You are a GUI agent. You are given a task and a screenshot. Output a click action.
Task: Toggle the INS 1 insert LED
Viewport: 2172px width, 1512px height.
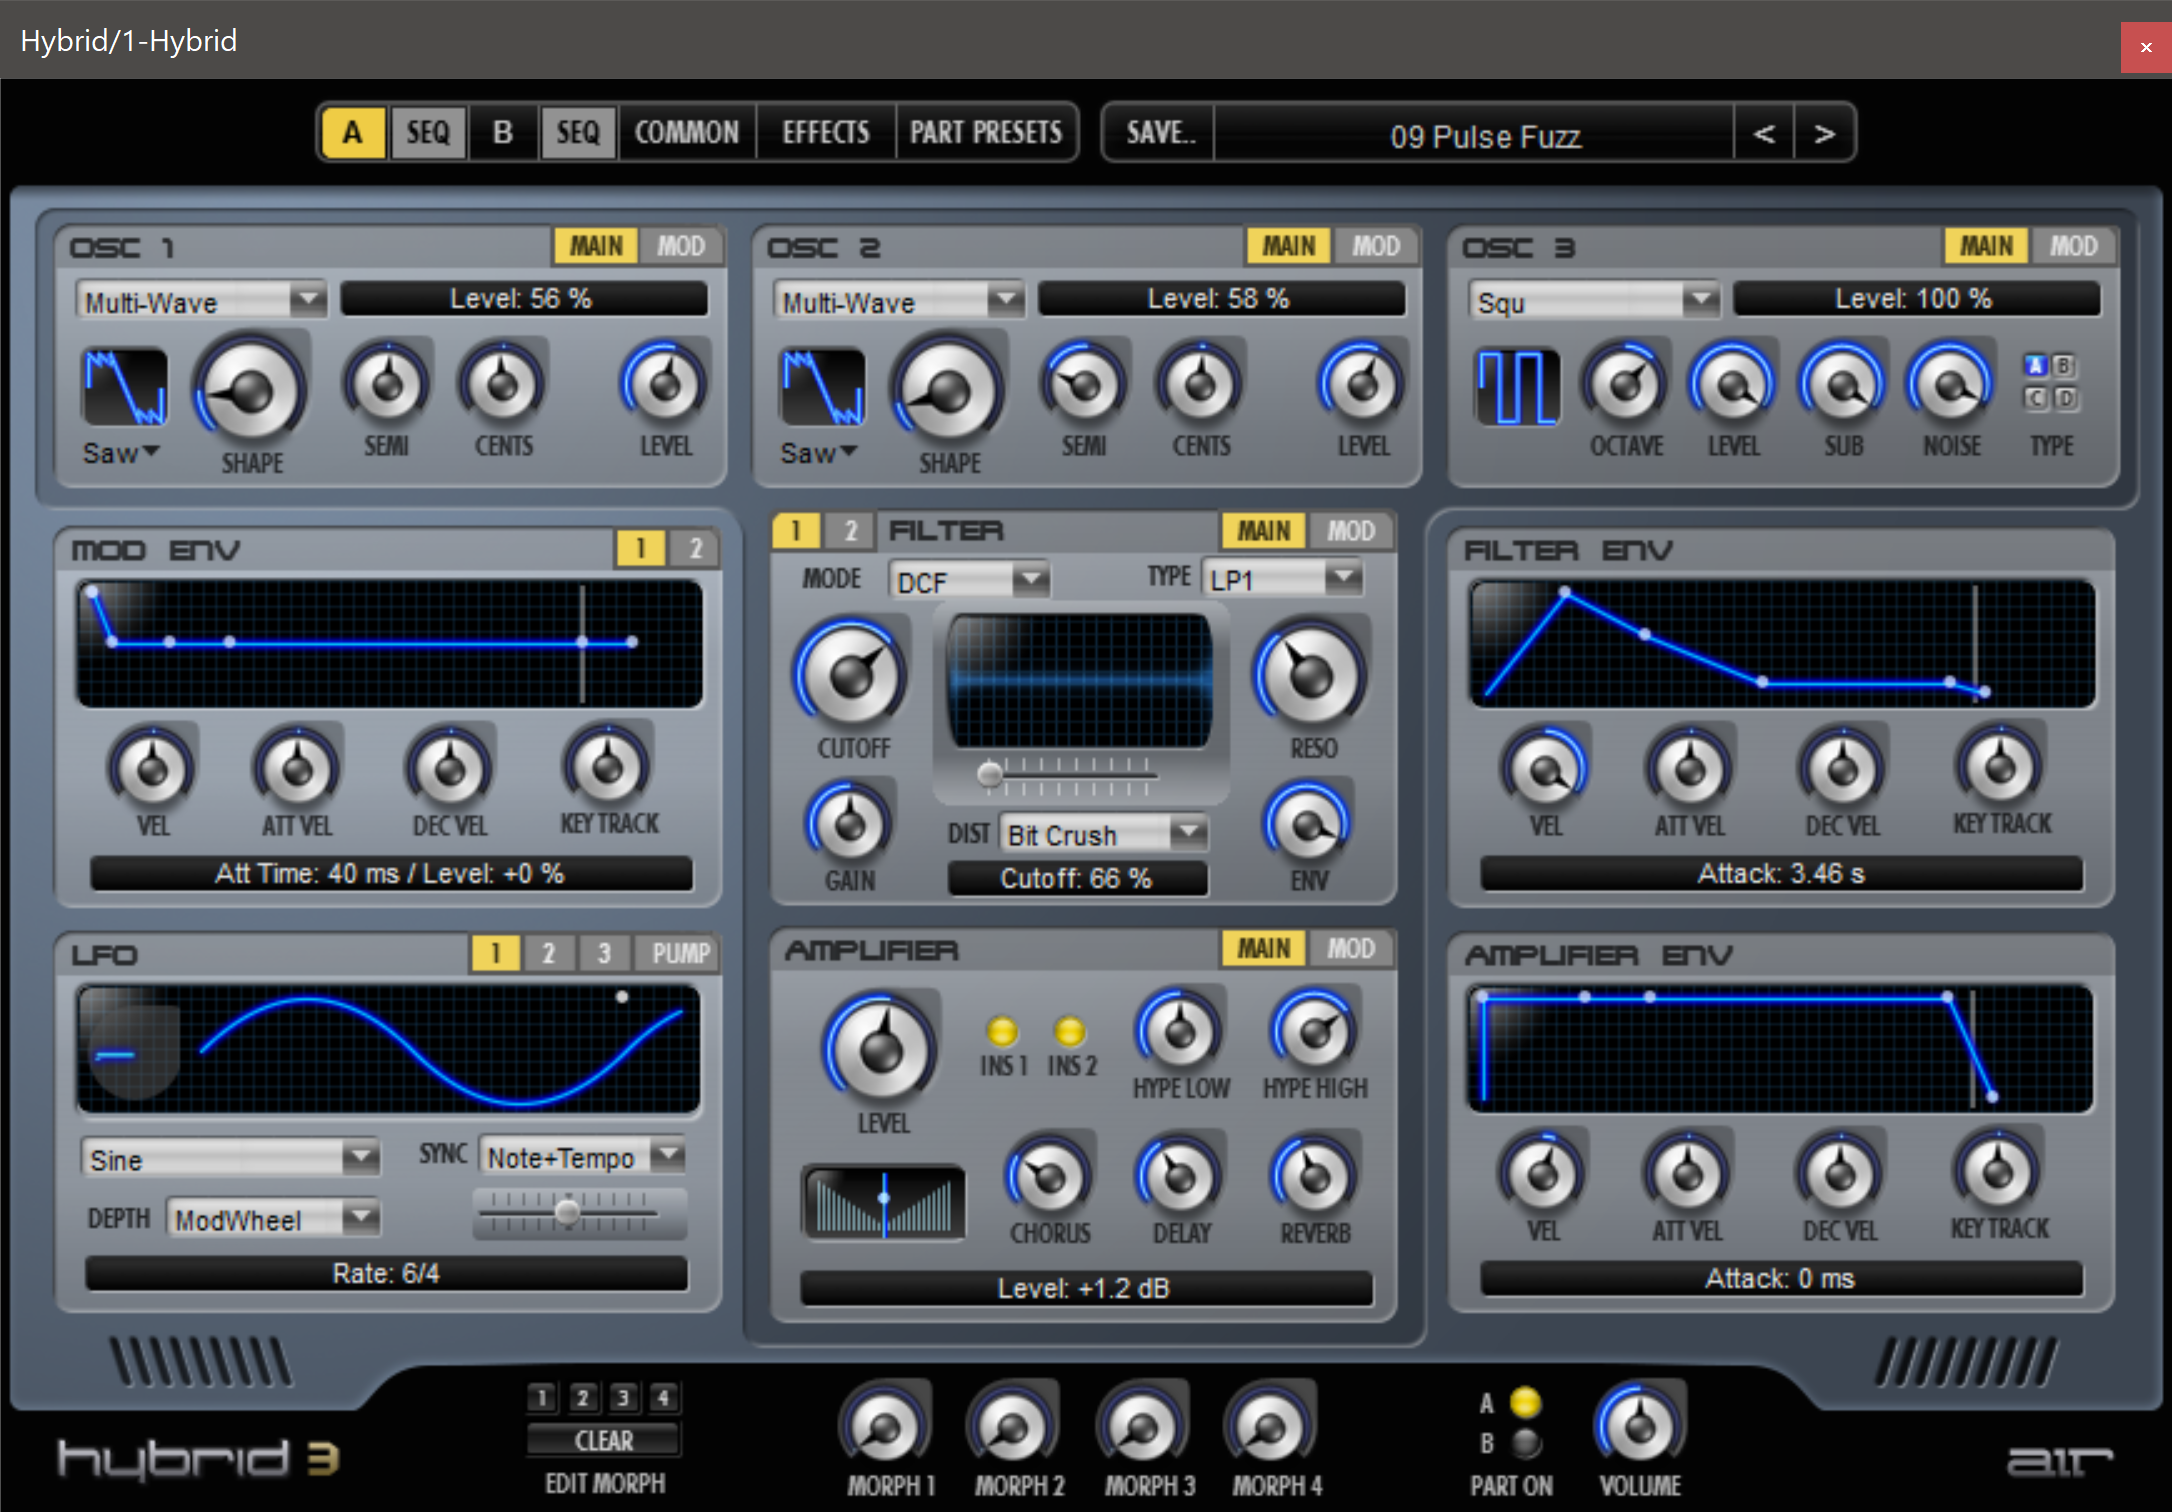tap(1002, 1031)
